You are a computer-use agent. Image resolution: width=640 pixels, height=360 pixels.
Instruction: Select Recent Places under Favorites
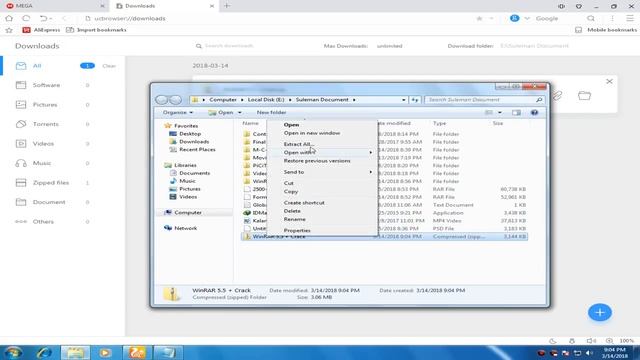(x=197, y=149)
